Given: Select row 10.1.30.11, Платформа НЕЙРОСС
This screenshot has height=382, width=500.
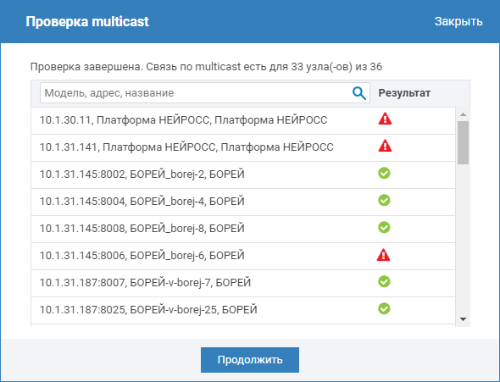Looking at the screenshot, I should click(x=243, y=121).
